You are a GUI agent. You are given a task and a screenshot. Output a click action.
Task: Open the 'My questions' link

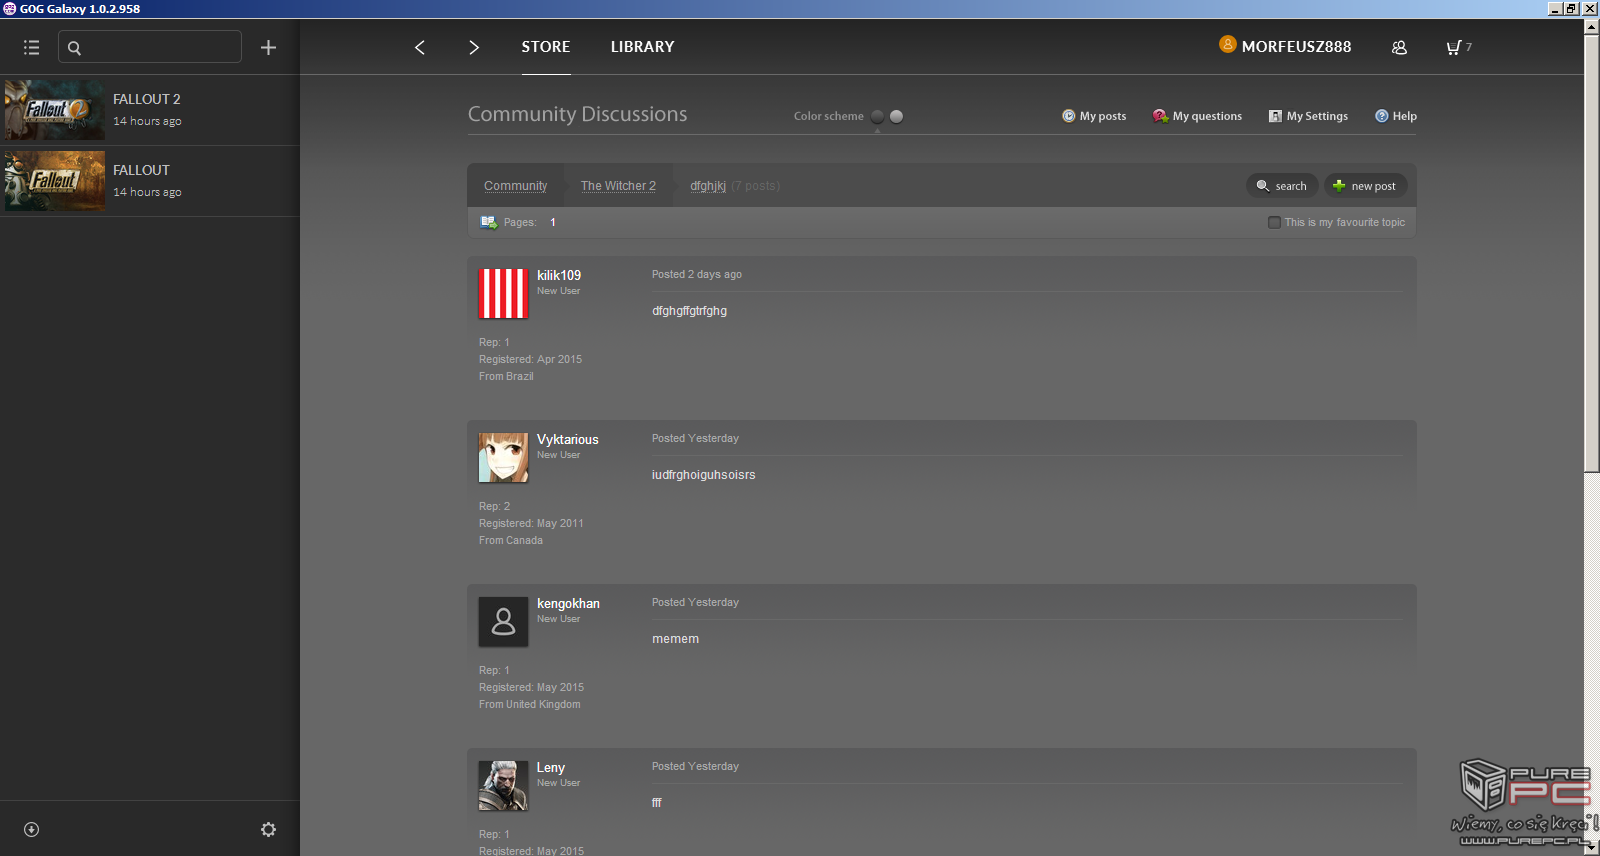[x=1197, y=116]
